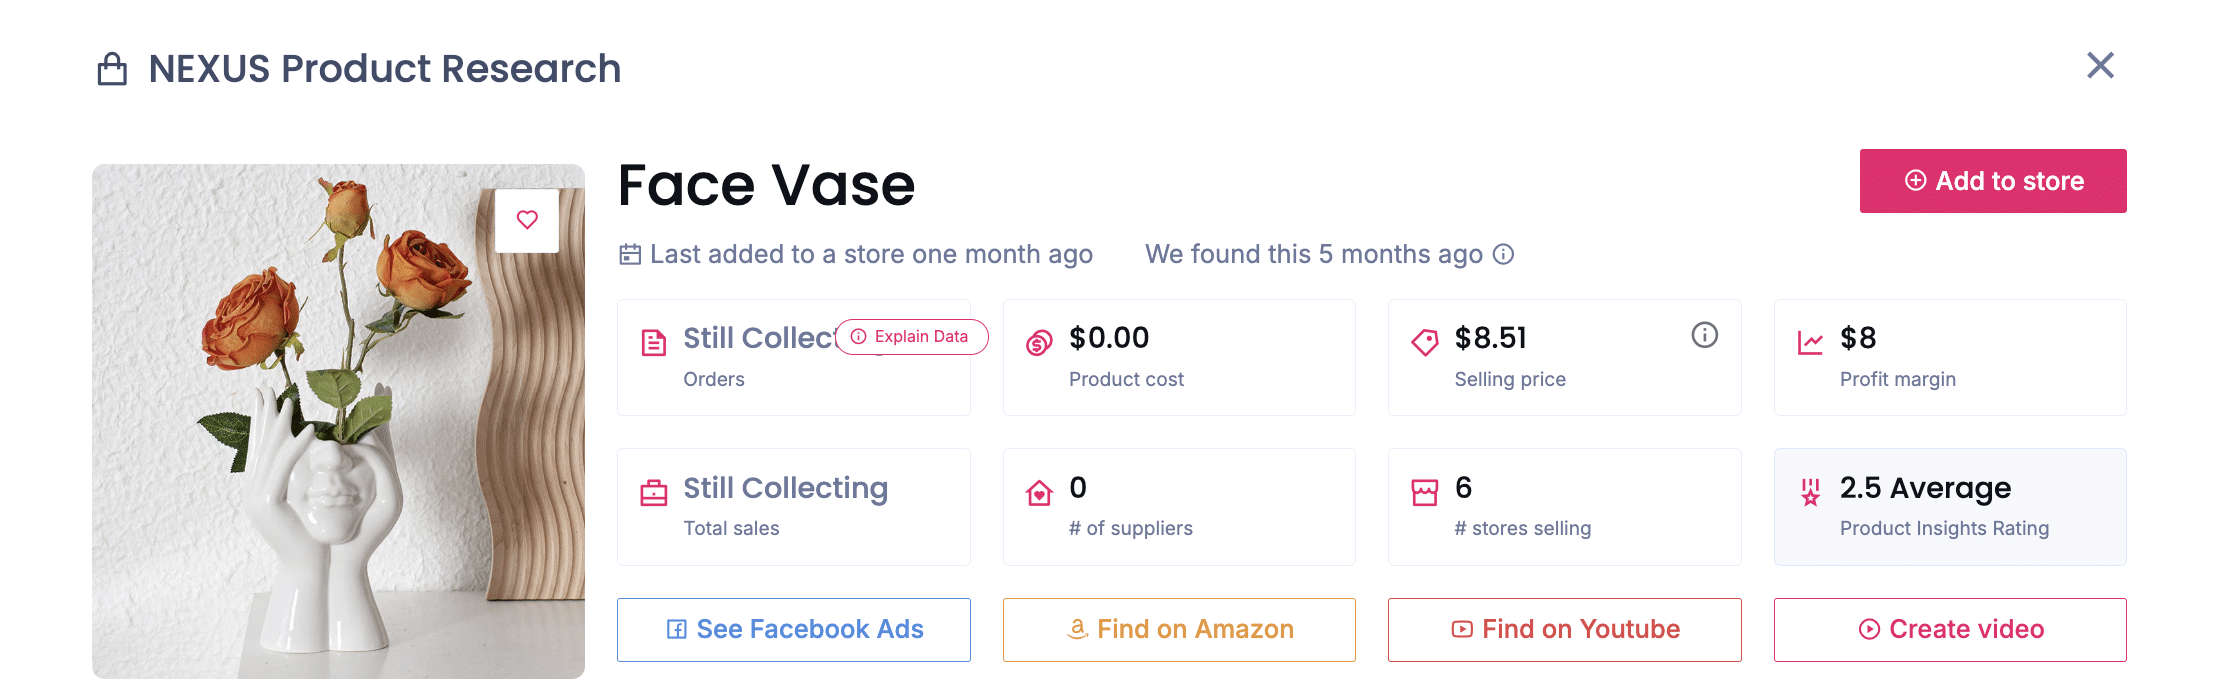The image size is (2220, 694).
Task: Open Find on Youtube
Action: click(1564, 629)
